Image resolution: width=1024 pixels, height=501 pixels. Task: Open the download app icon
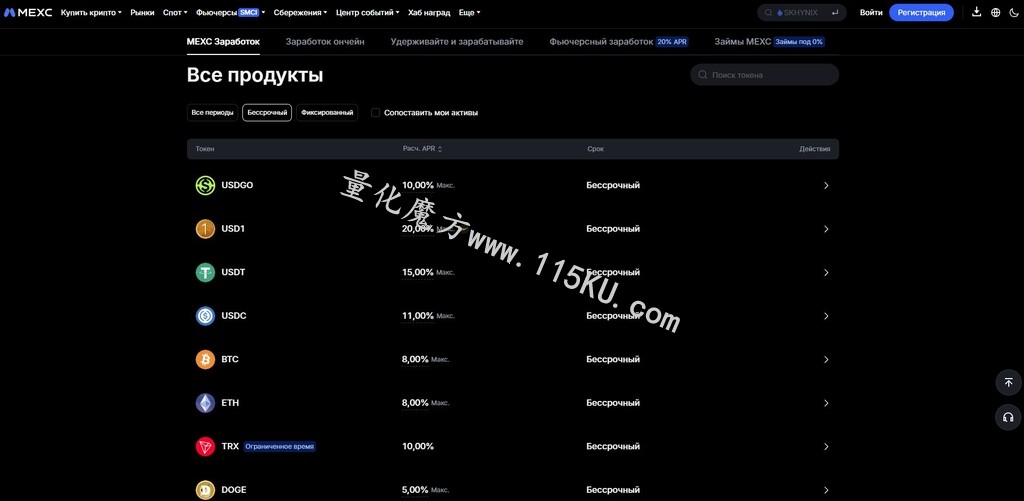click(x=976, y=12)
